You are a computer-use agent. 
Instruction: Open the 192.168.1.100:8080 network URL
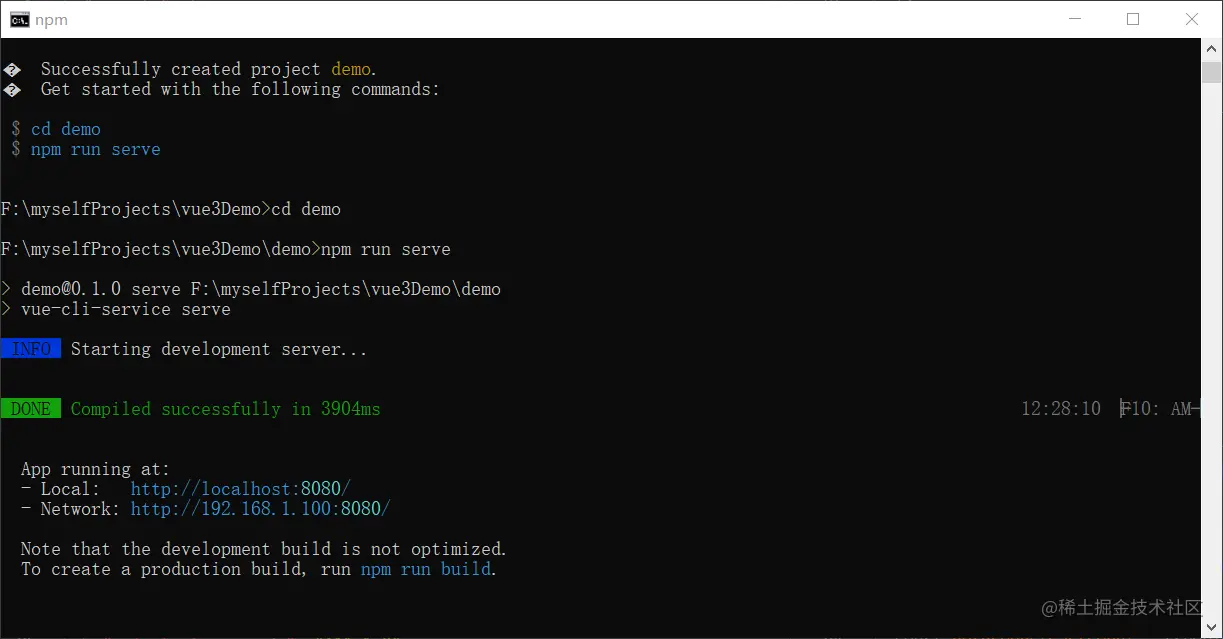(x=260, y=509)
